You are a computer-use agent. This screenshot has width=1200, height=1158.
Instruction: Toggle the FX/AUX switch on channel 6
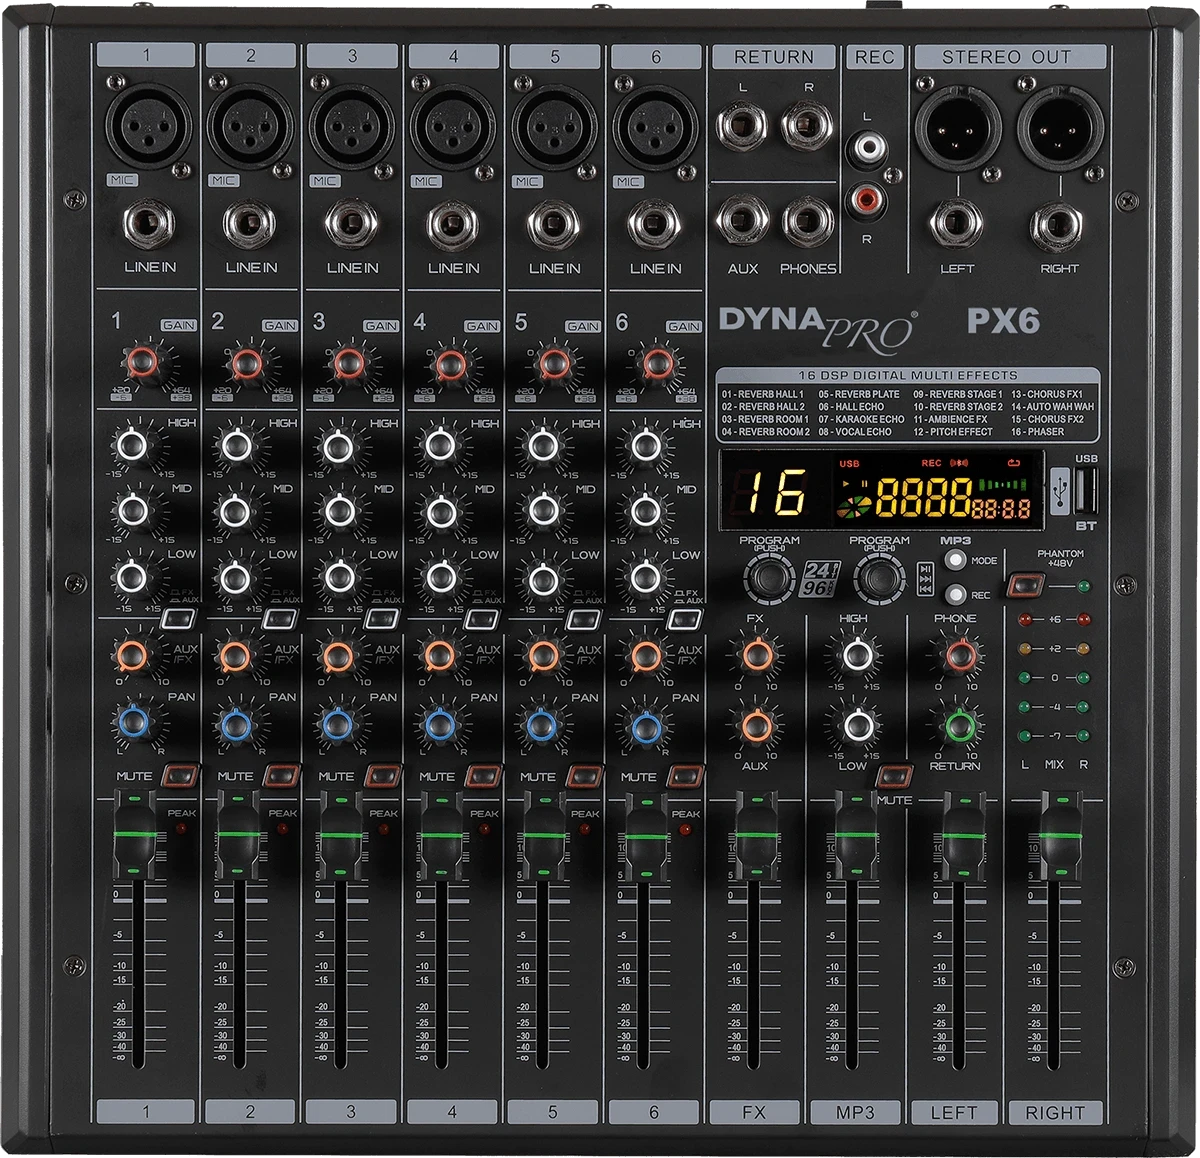tap(685, 621)
